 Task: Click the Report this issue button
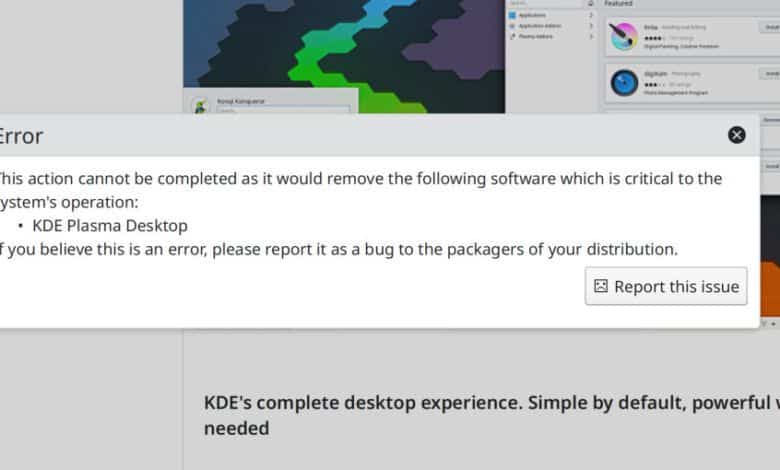(x=666, y=286)
